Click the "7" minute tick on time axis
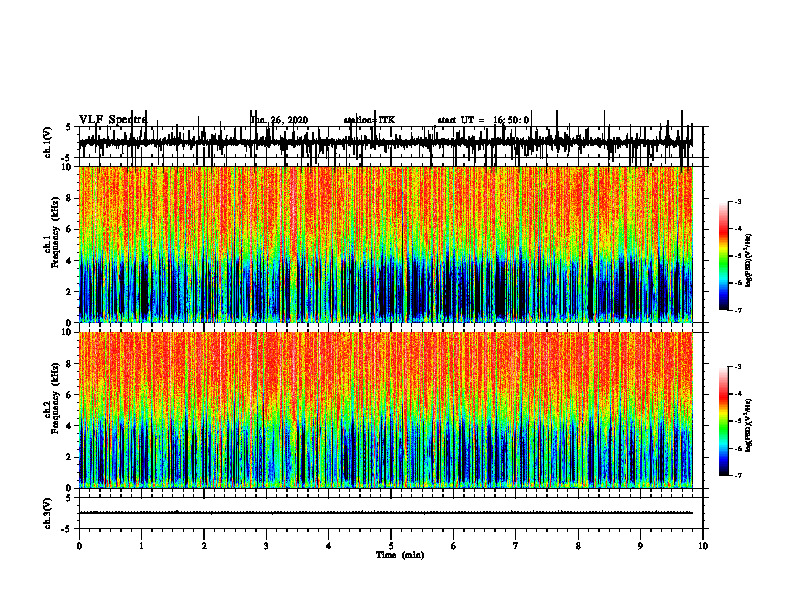 (x=516, y=546)
